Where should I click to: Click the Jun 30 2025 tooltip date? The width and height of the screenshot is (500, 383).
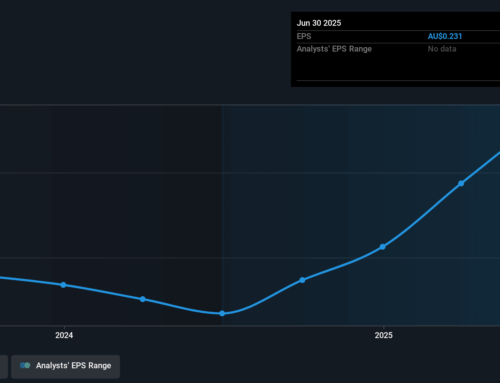click(x=319, y=23)
